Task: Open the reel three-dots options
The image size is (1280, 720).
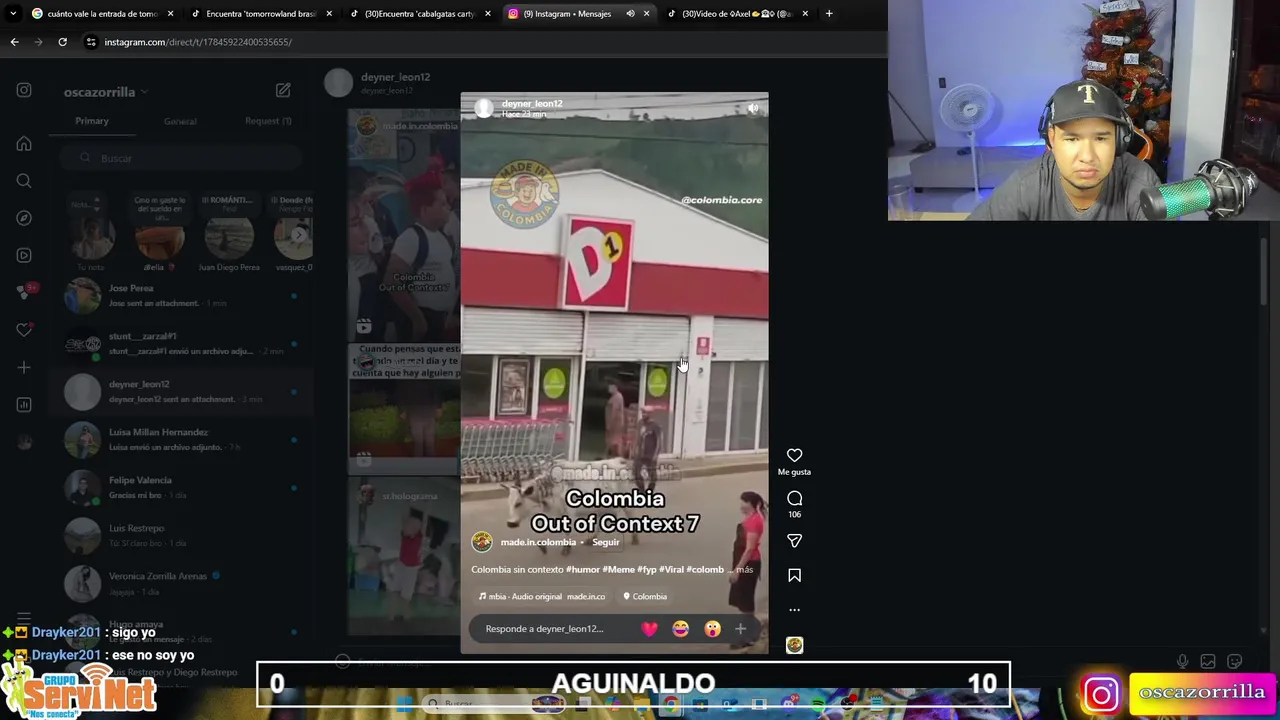Action: pyautogui.click(x=794, y=609)
